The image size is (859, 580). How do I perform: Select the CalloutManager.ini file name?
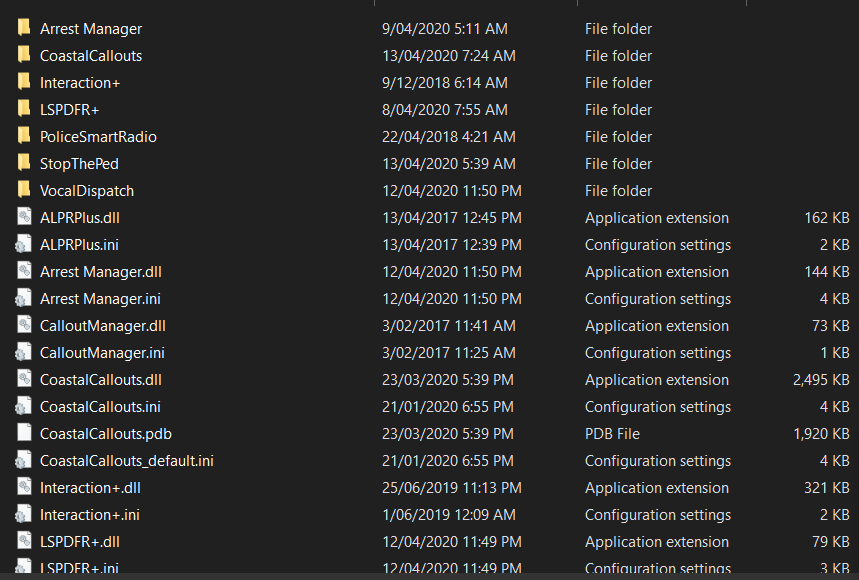tap(102, 352)
